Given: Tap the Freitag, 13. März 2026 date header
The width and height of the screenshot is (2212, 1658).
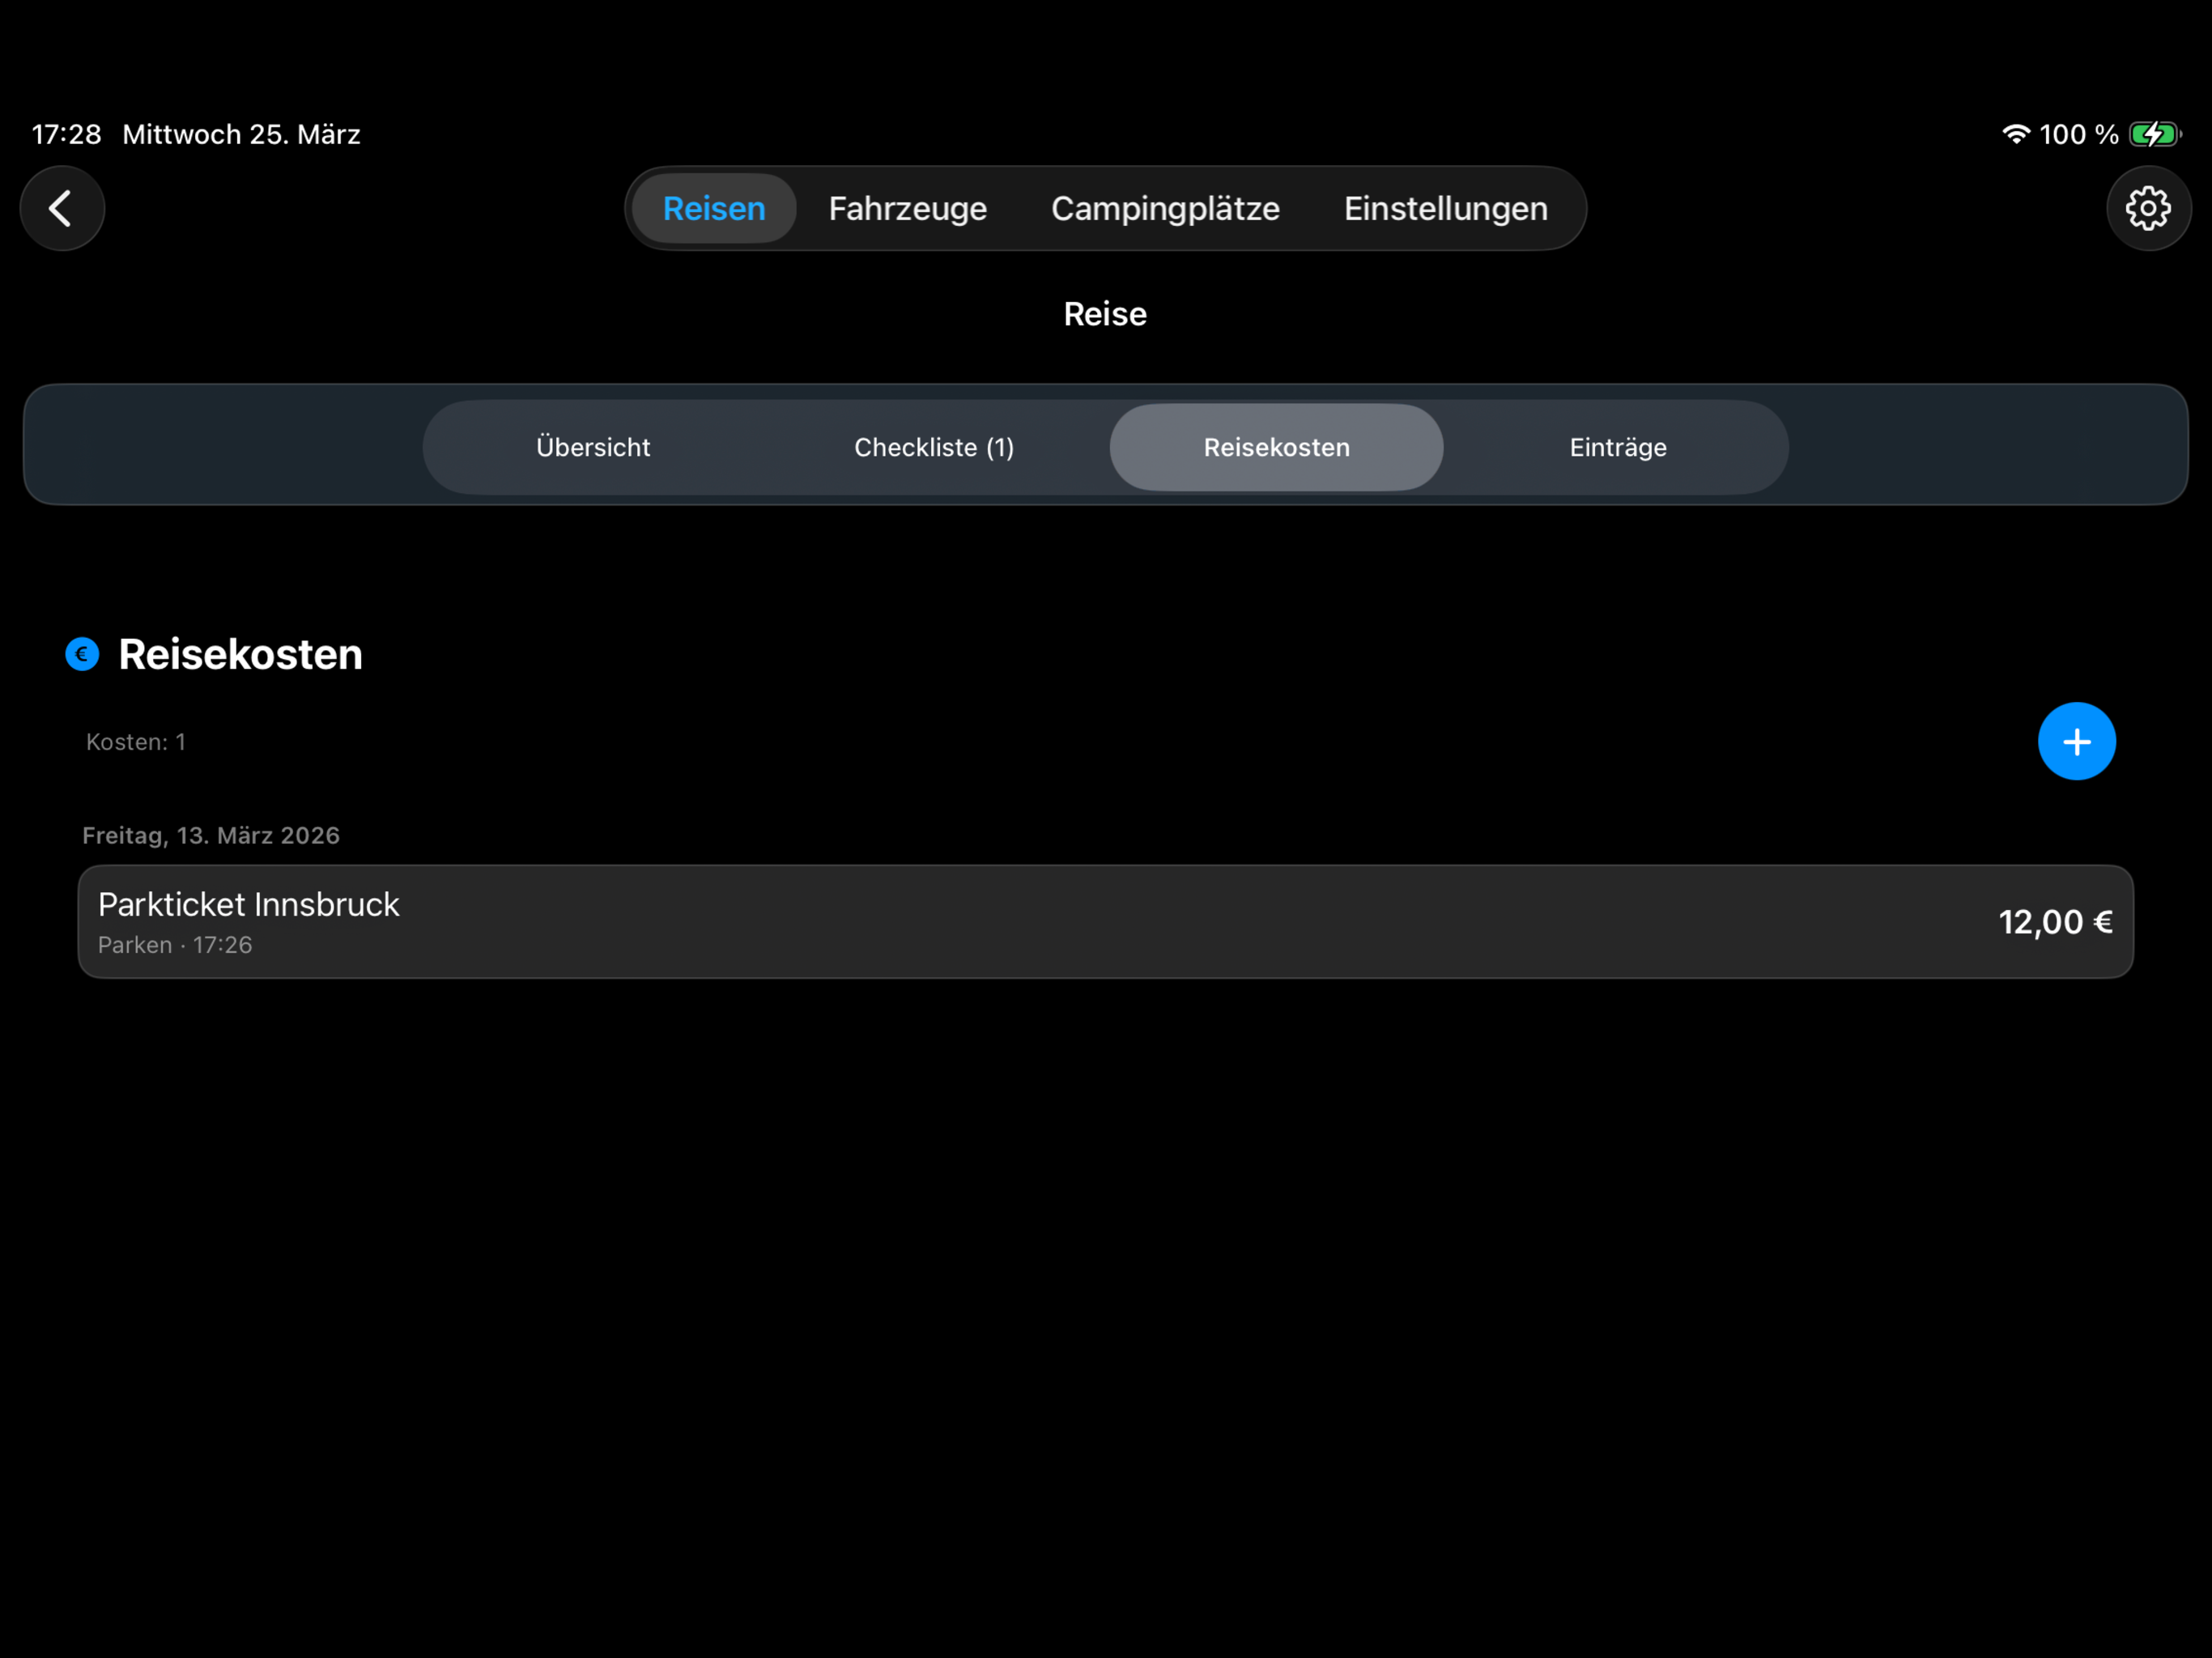Looking at the screenshot, I should click(211, 835).
